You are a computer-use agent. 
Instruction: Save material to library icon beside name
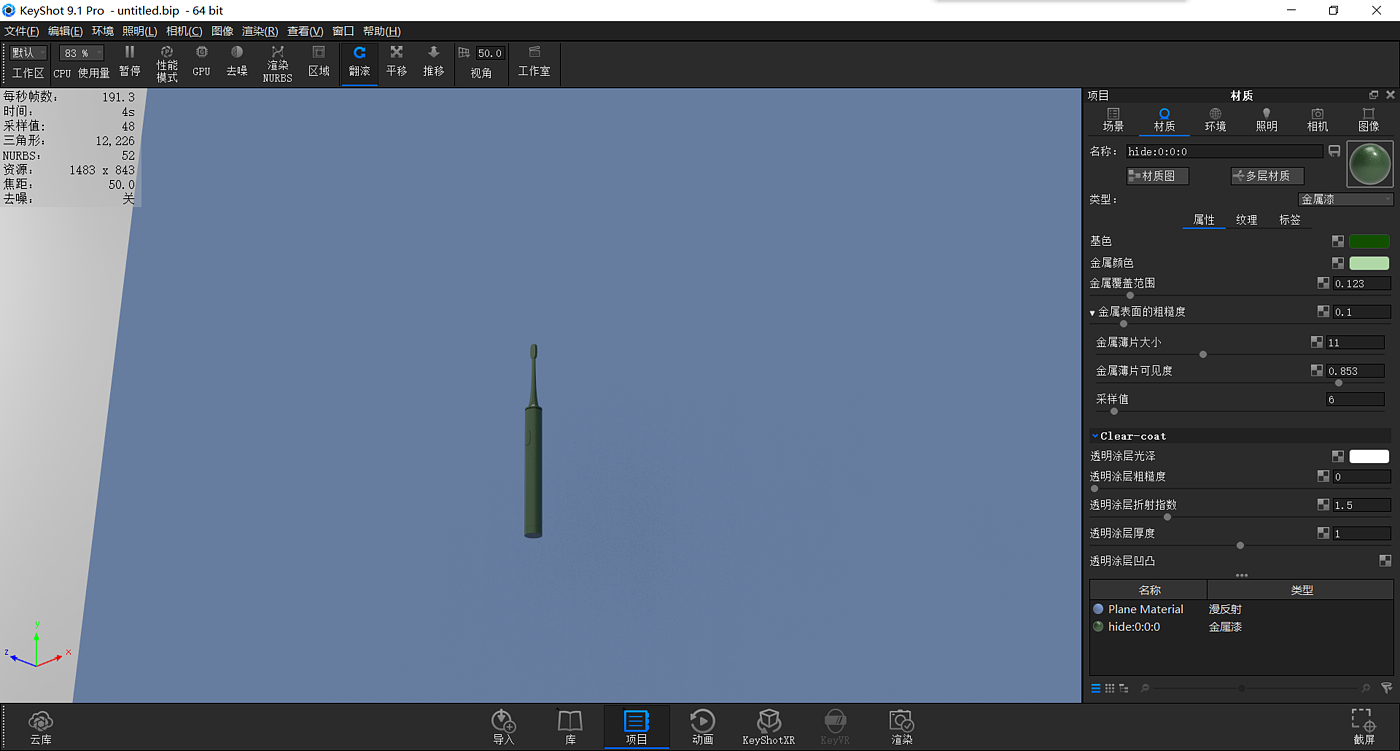tap(1334, 151)
